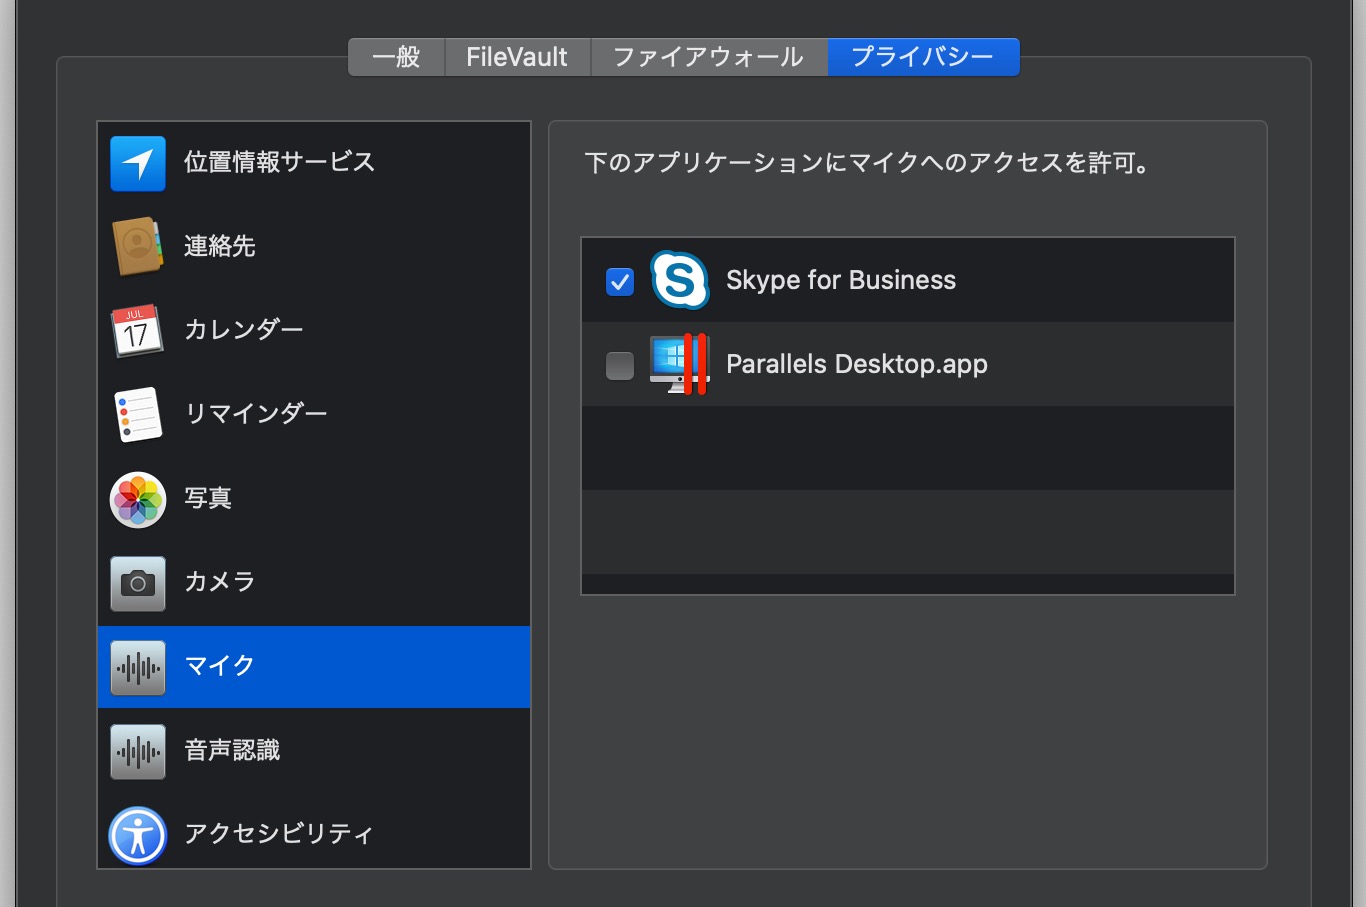1366x907 pixels.
Task: Click the Contacts address book icon
Action: 138,246
